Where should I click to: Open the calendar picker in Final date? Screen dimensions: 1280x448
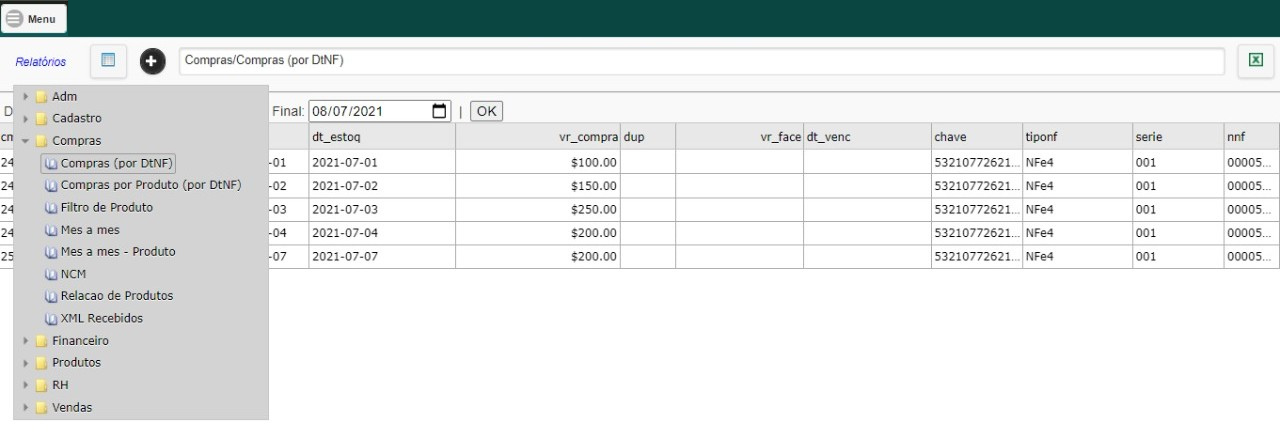[x=439, y=111]
